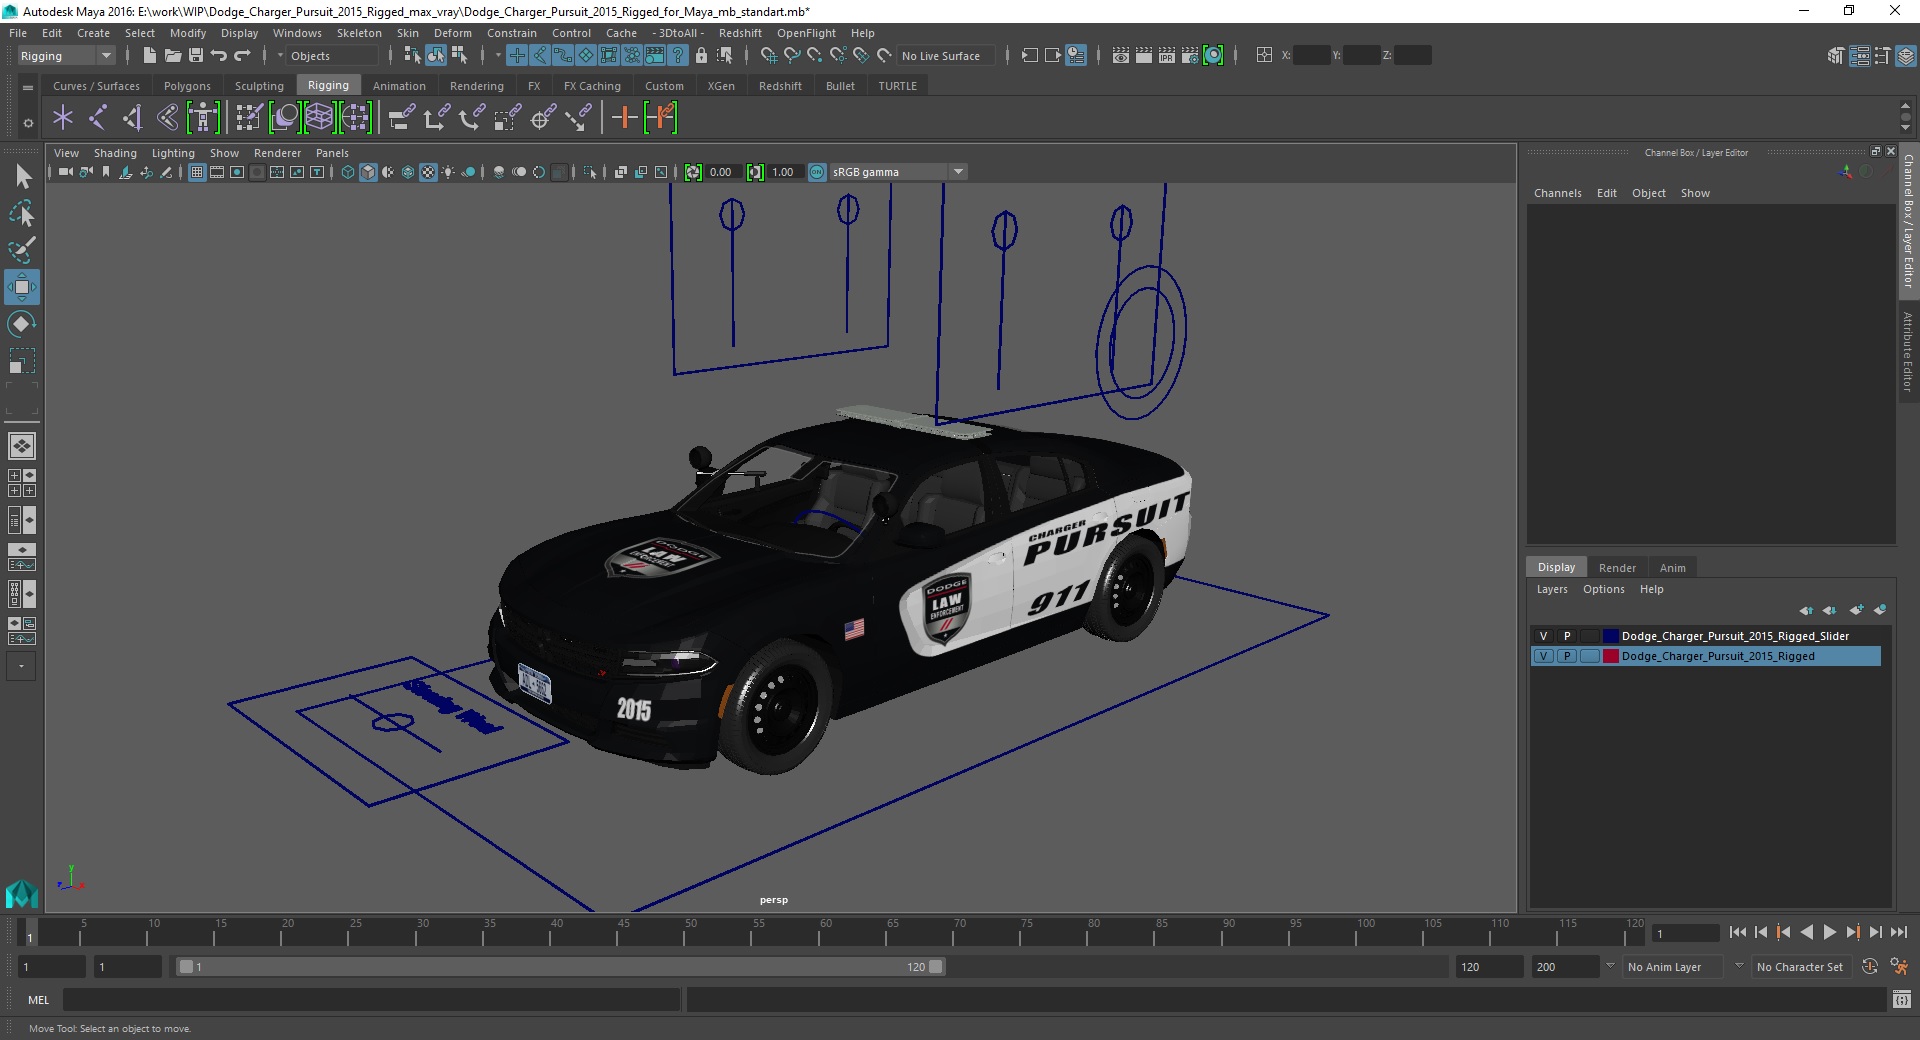Toggle playback P of Dodge_Charger_Pursuit_2015_Rigged layer

click(x=1567, y=656)
